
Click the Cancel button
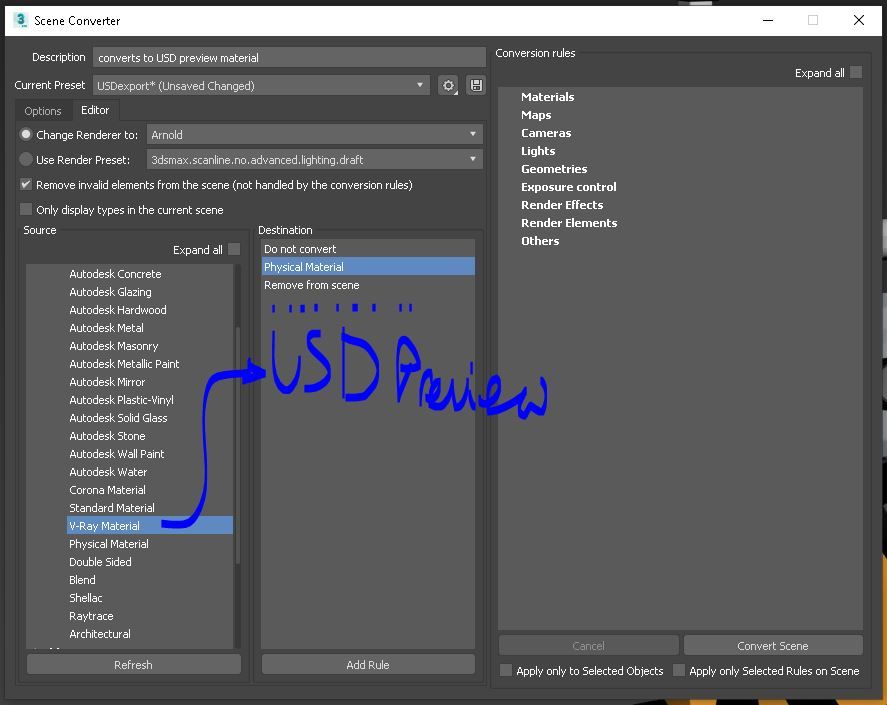coord(588,646)
